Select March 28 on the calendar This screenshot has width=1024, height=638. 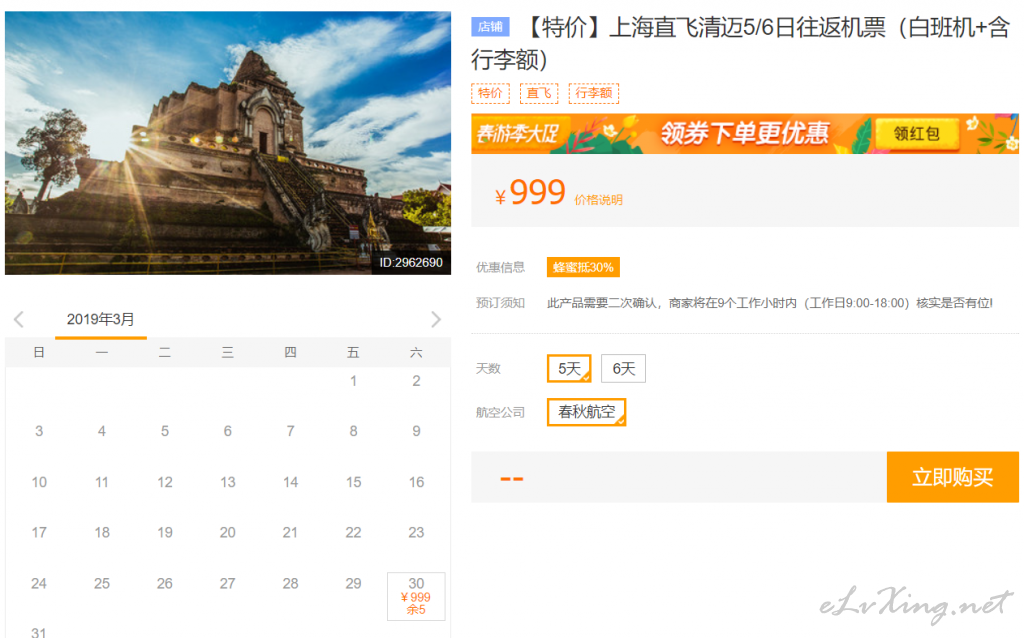(x=291, y=584)
